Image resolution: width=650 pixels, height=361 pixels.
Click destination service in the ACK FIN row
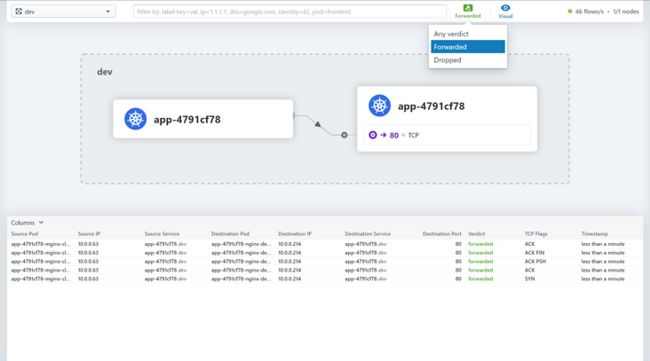click(x=365, y=252)
